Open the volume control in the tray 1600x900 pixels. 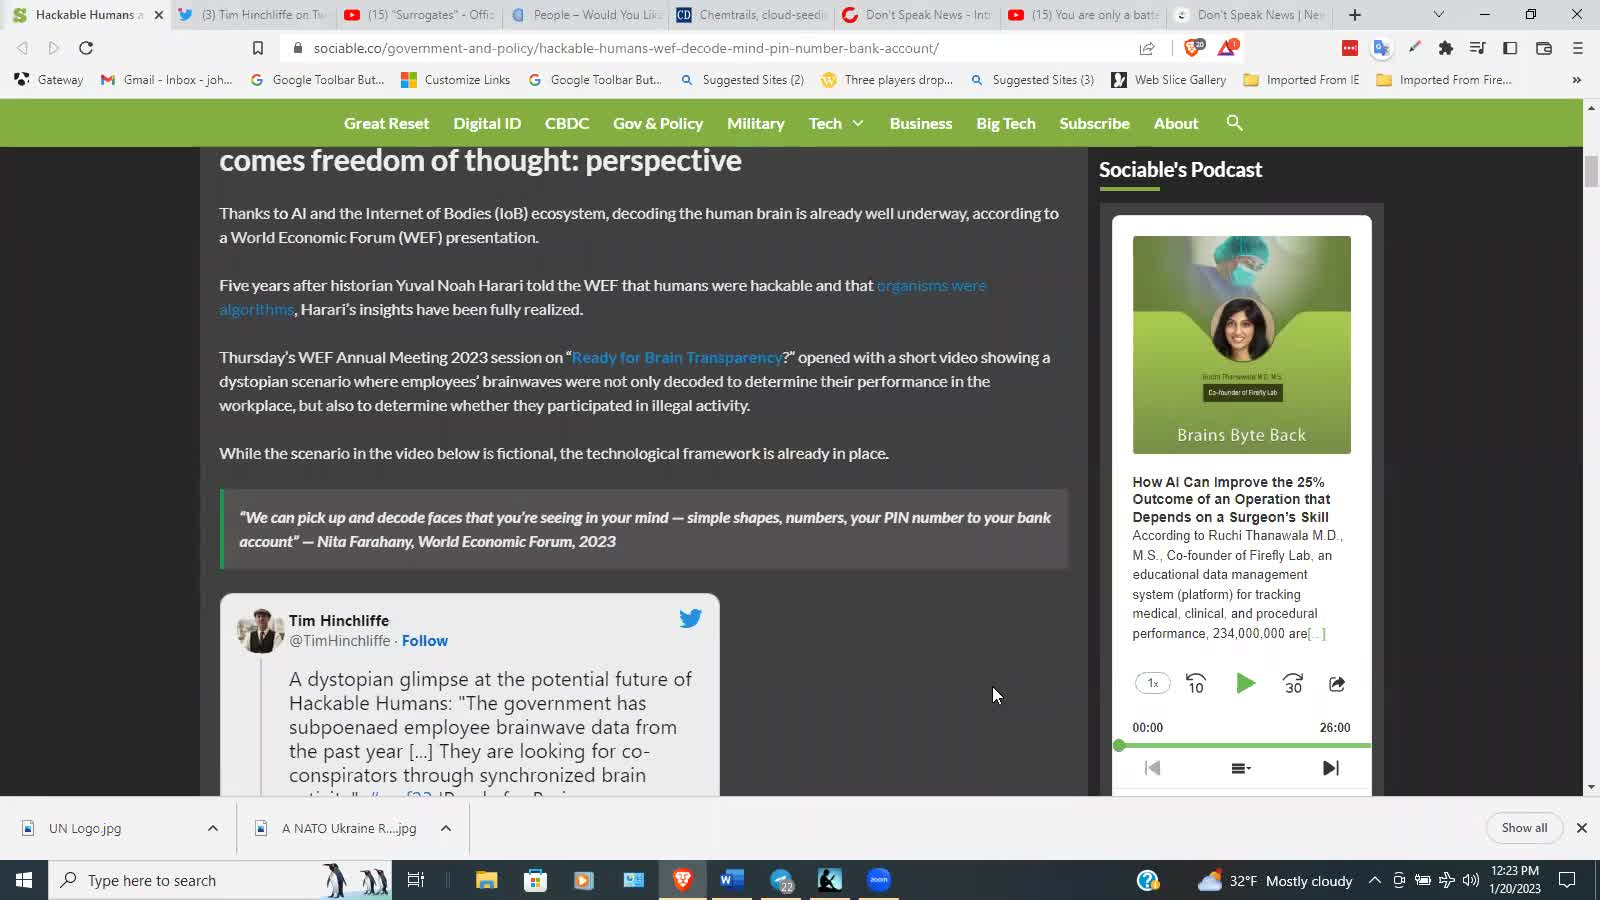[1470, 880]
